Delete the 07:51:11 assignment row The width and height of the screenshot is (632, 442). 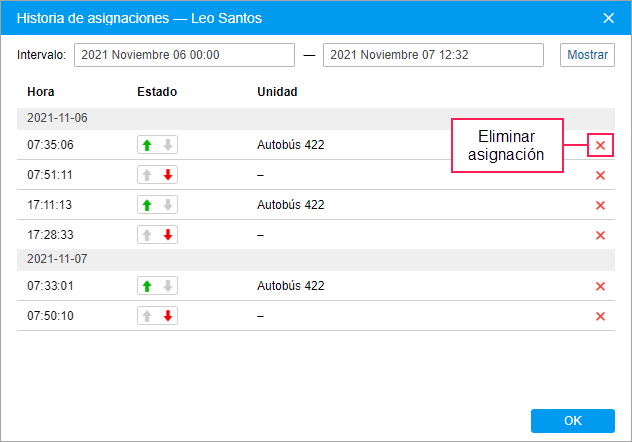click(600, 176)
